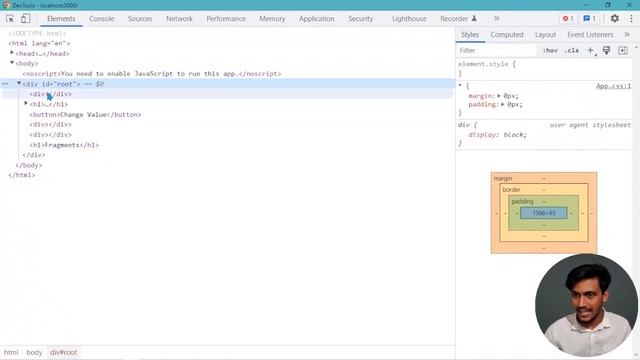This screenshot has height=360, width=640.
Task: Click the box model padding label
Action: pos(522,202)
